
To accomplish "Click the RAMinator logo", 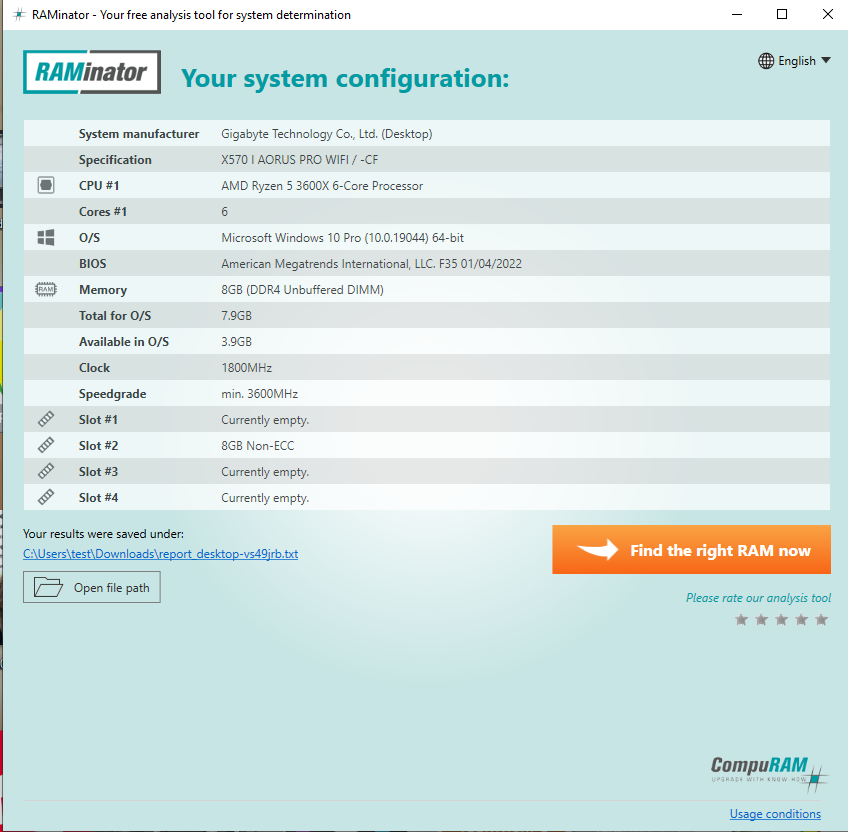I will point(92,72).
